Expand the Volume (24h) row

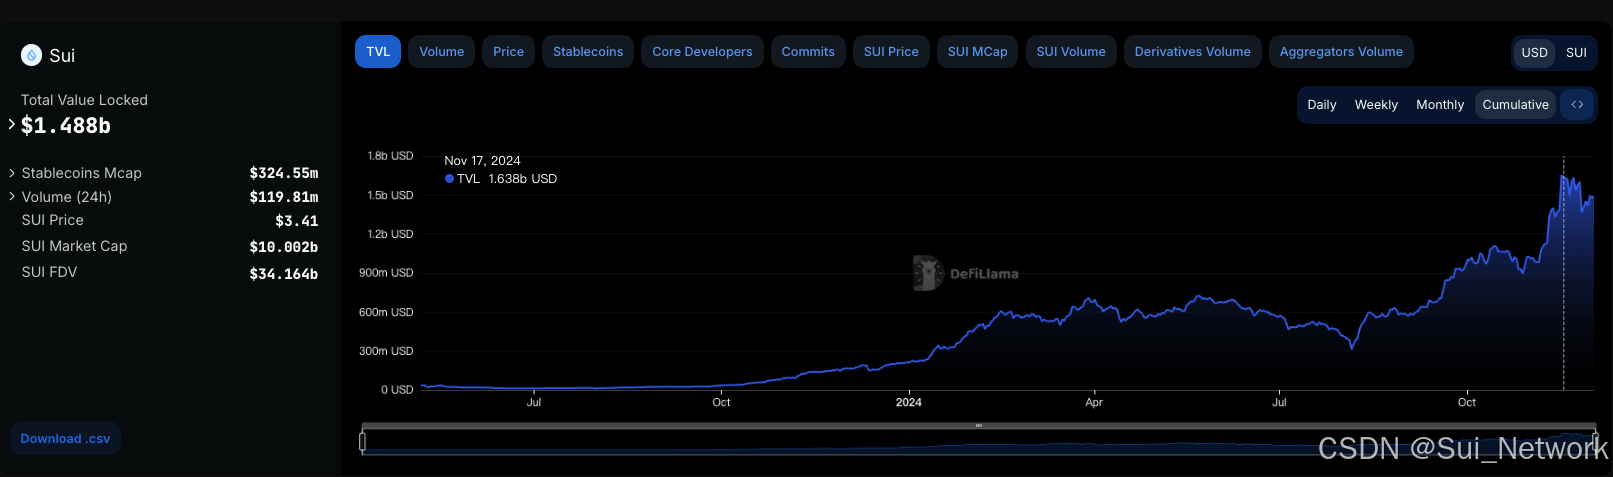[12, 197]
